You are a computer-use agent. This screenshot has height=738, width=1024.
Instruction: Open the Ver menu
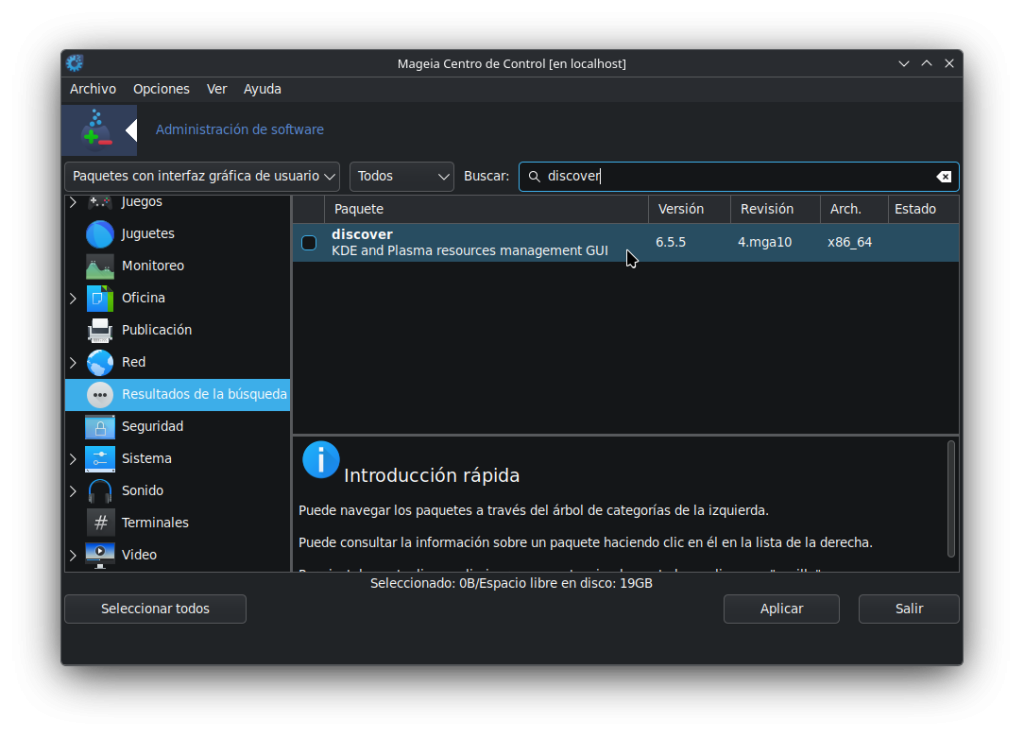[x=217, y=89]
